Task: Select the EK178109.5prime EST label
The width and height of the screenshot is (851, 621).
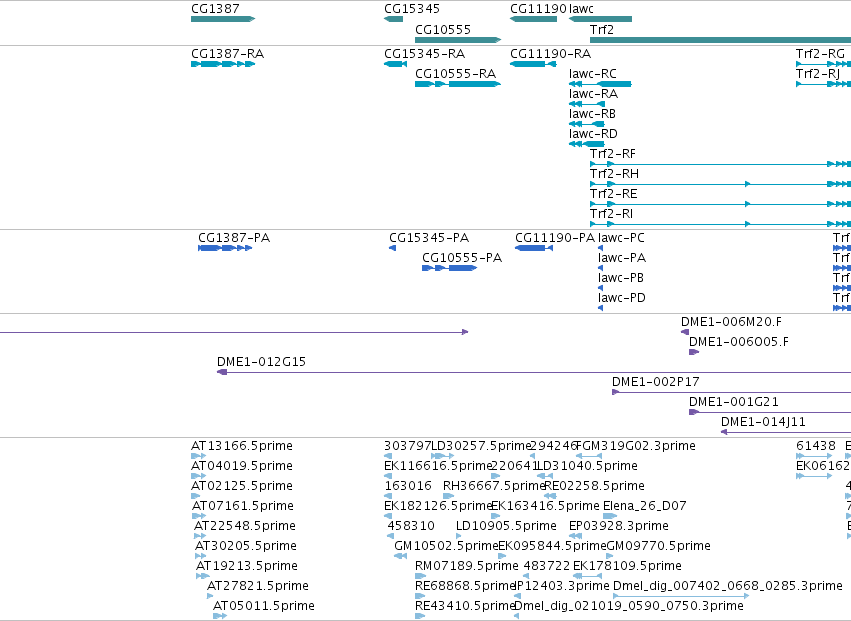Action: [627, 567]
